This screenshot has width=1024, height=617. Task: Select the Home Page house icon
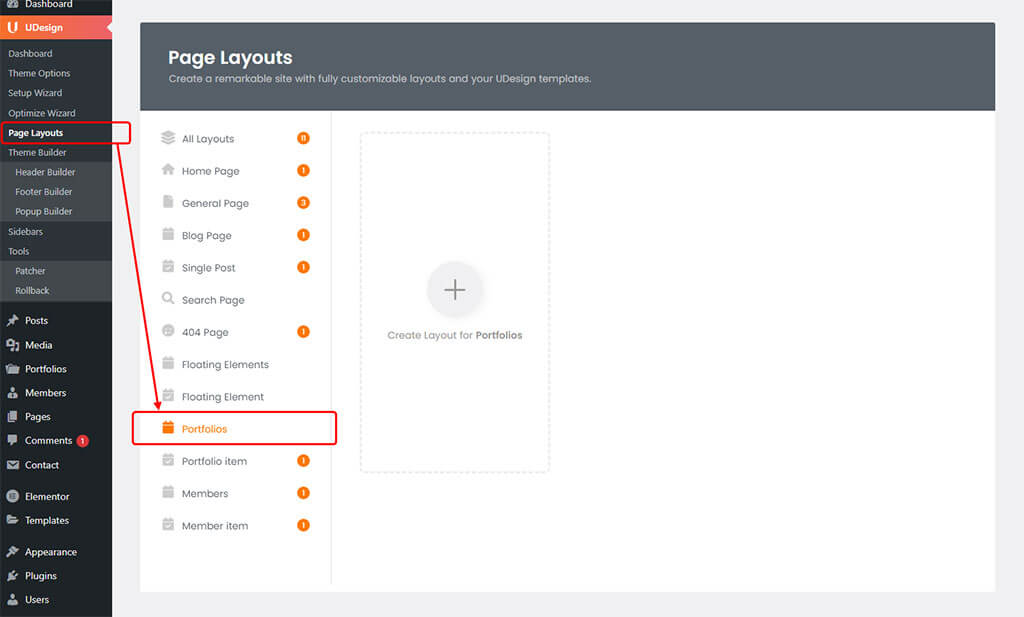168,170
